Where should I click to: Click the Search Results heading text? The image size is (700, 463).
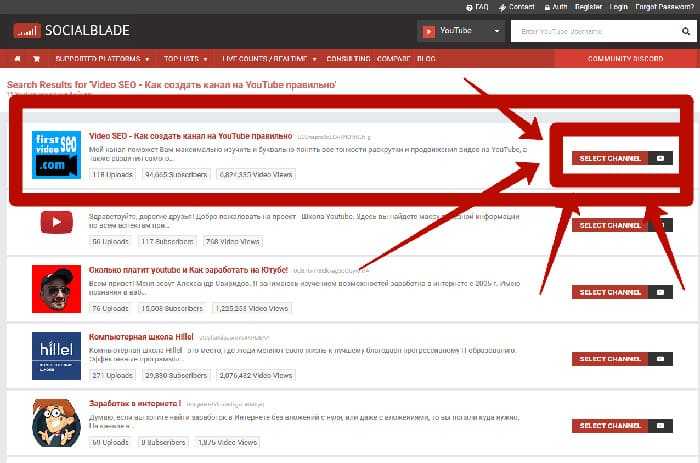[171, 85]
